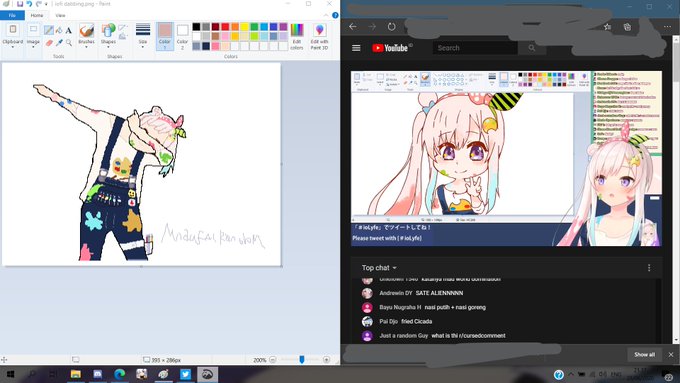Close the browser downloads bar

point(671,354)
